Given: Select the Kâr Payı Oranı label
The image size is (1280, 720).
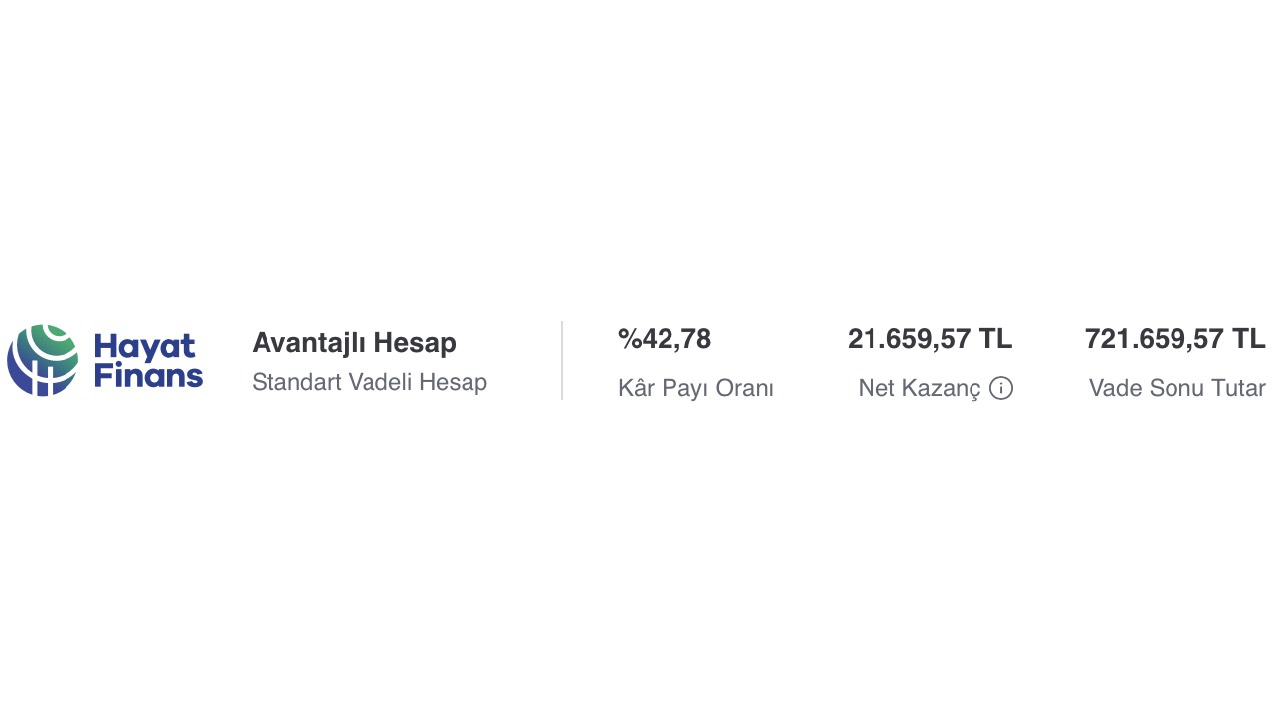Looking at the screenshot, I should coord(695,388).
